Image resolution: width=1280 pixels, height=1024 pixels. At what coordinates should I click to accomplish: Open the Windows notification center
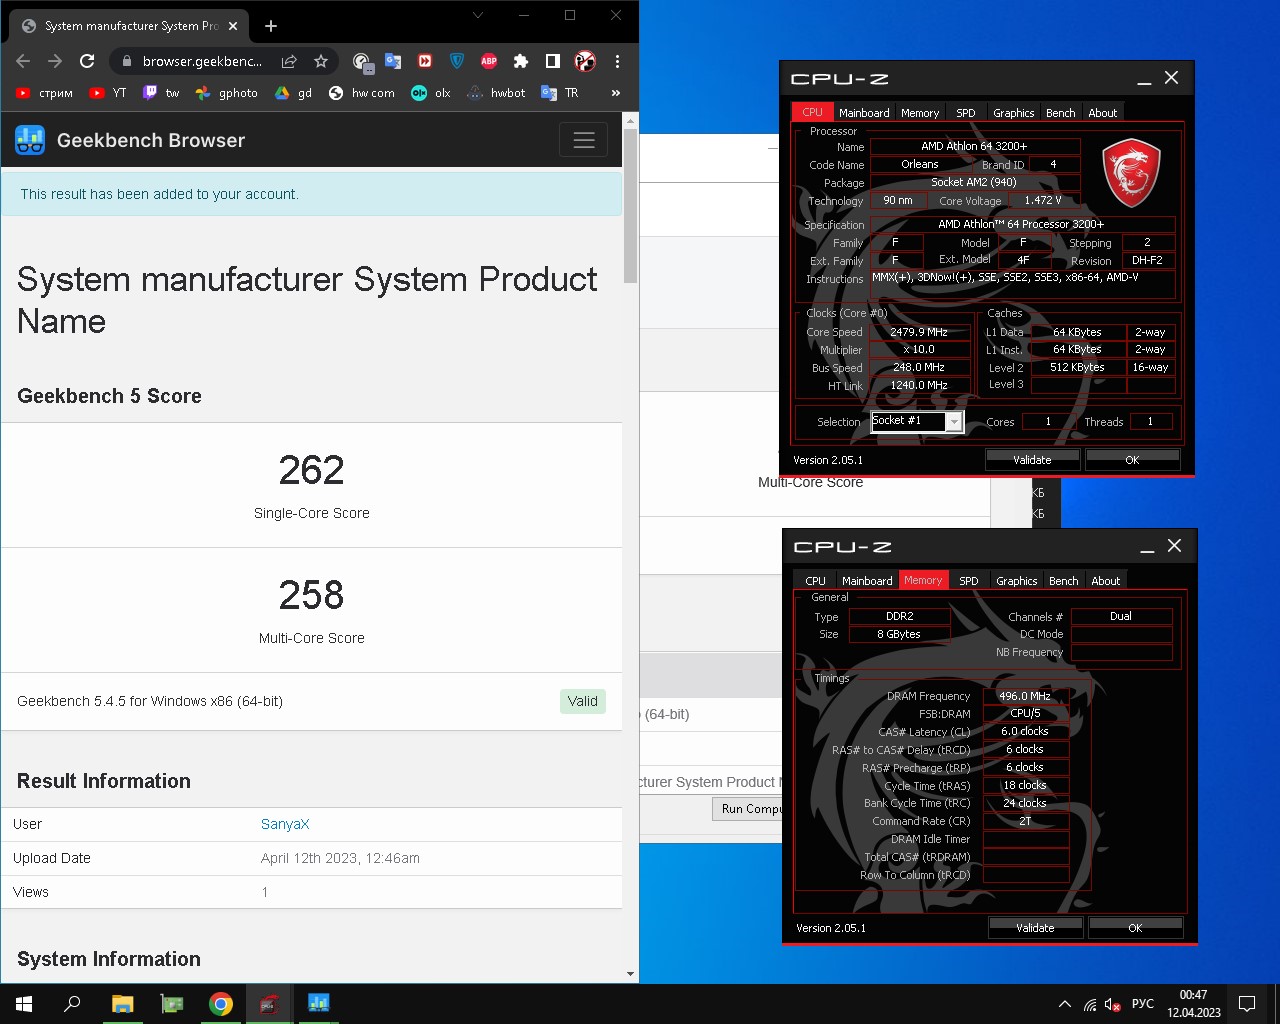coord(1247,1003)
